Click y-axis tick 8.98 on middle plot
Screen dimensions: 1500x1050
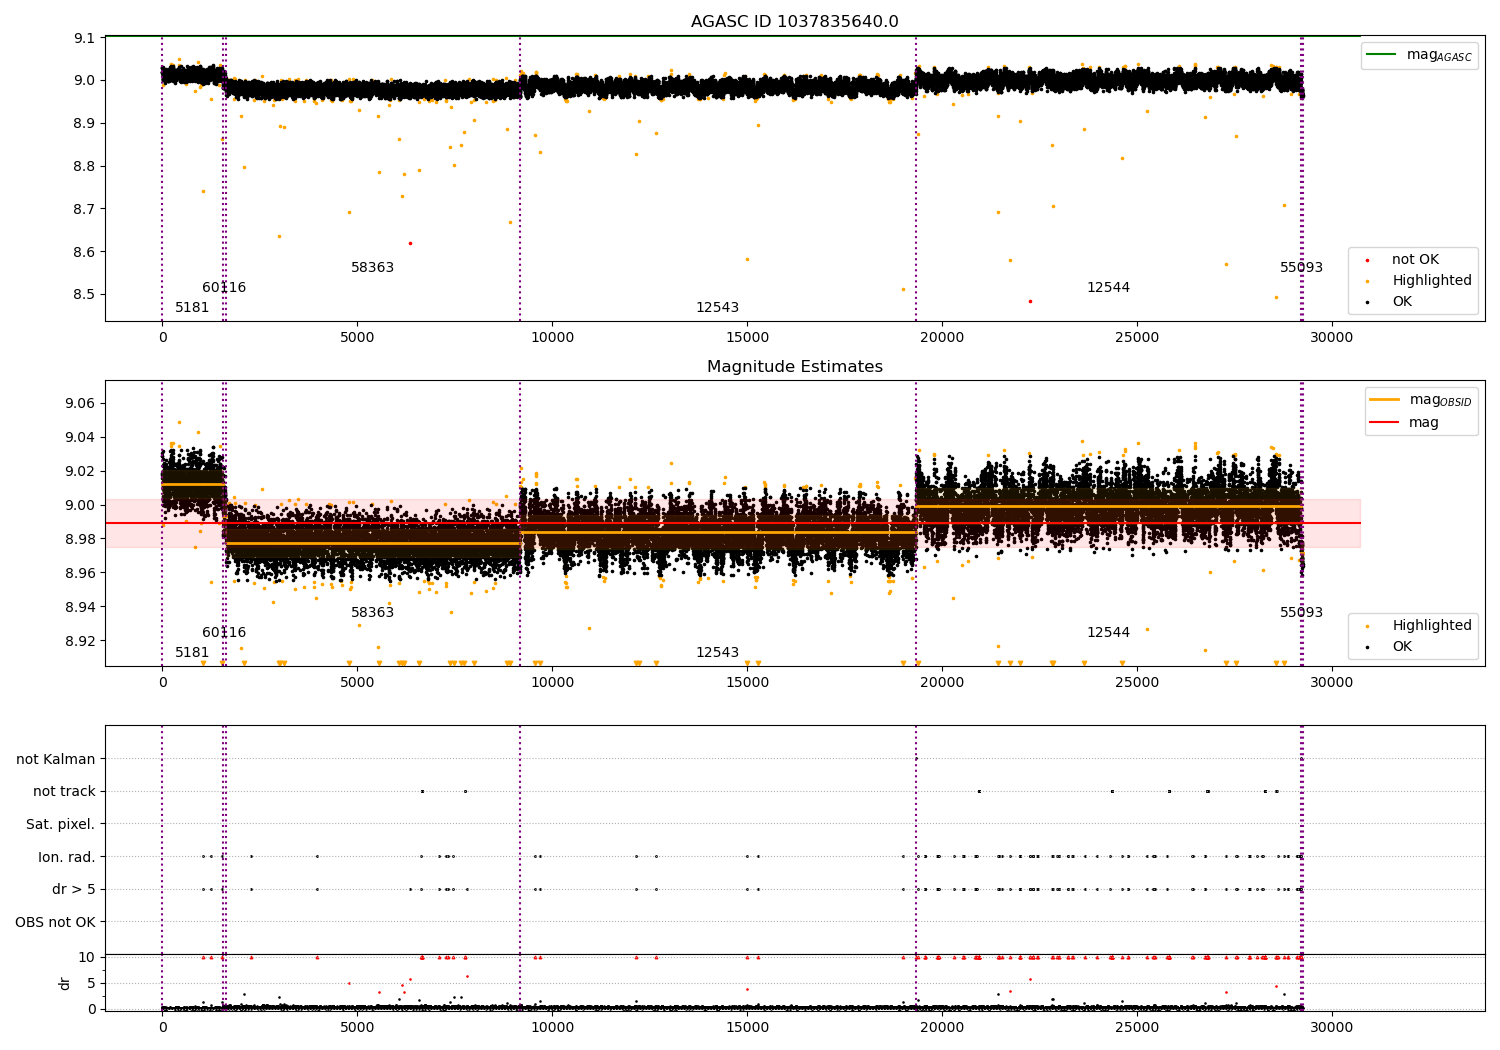(x=80, y=540)
